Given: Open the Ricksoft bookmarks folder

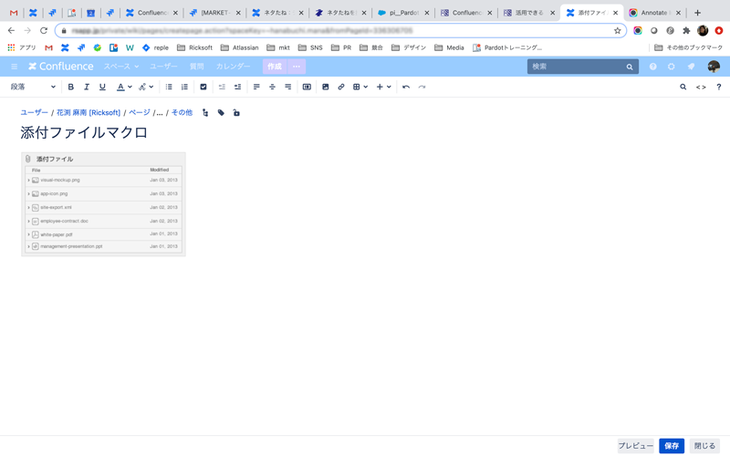Looking at the screenshot, I should tap(195, 48).
